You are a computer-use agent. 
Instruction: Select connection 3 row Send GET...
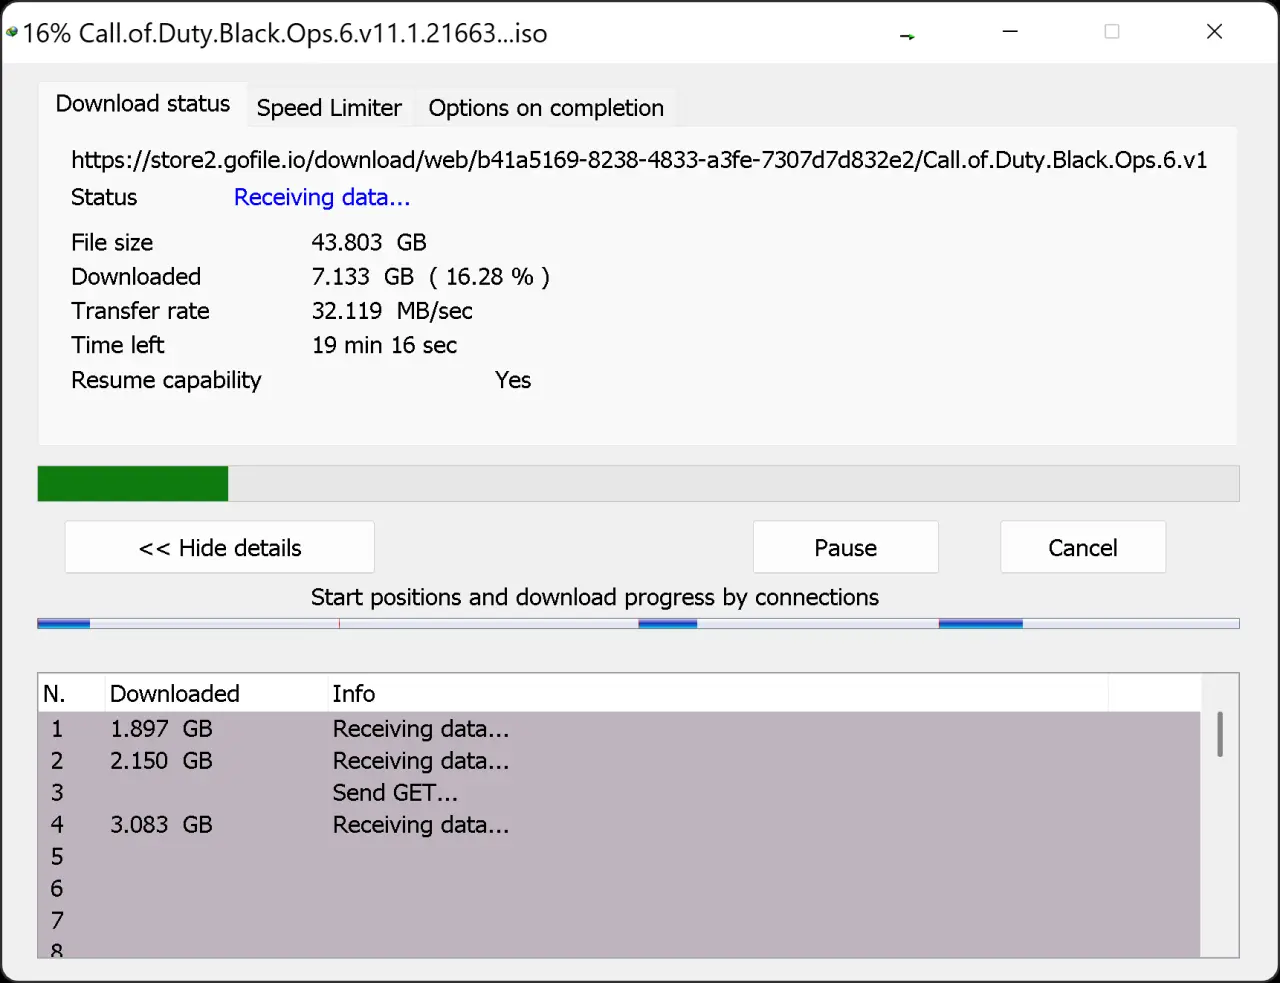click(x=619, y=792)
